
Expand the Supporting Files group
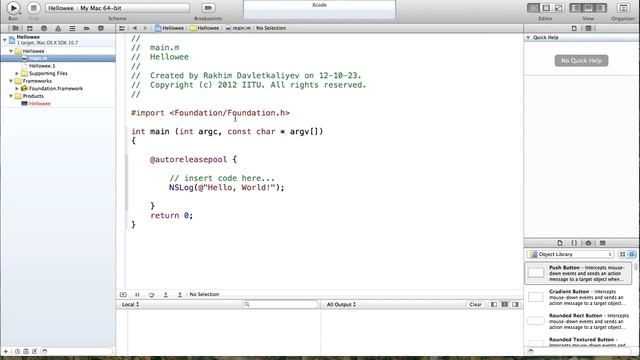click(17, 73)
